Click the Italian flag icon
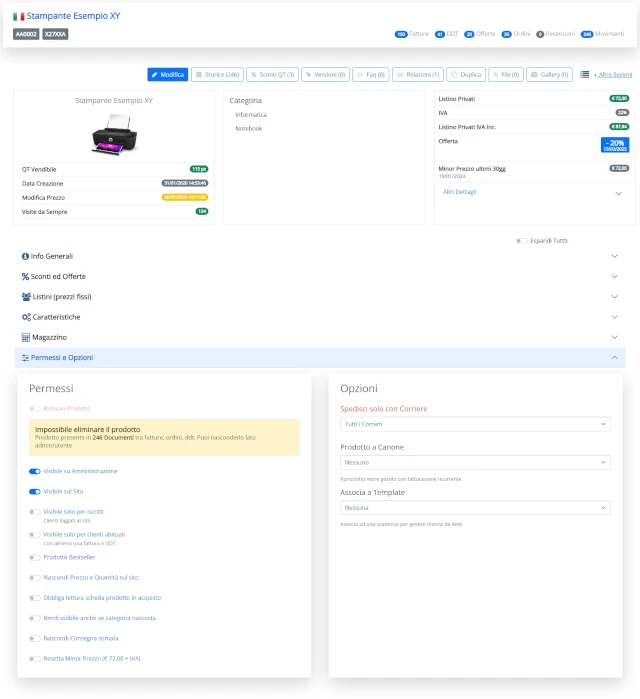Screen dimensions: 640x699 (18, 16)
